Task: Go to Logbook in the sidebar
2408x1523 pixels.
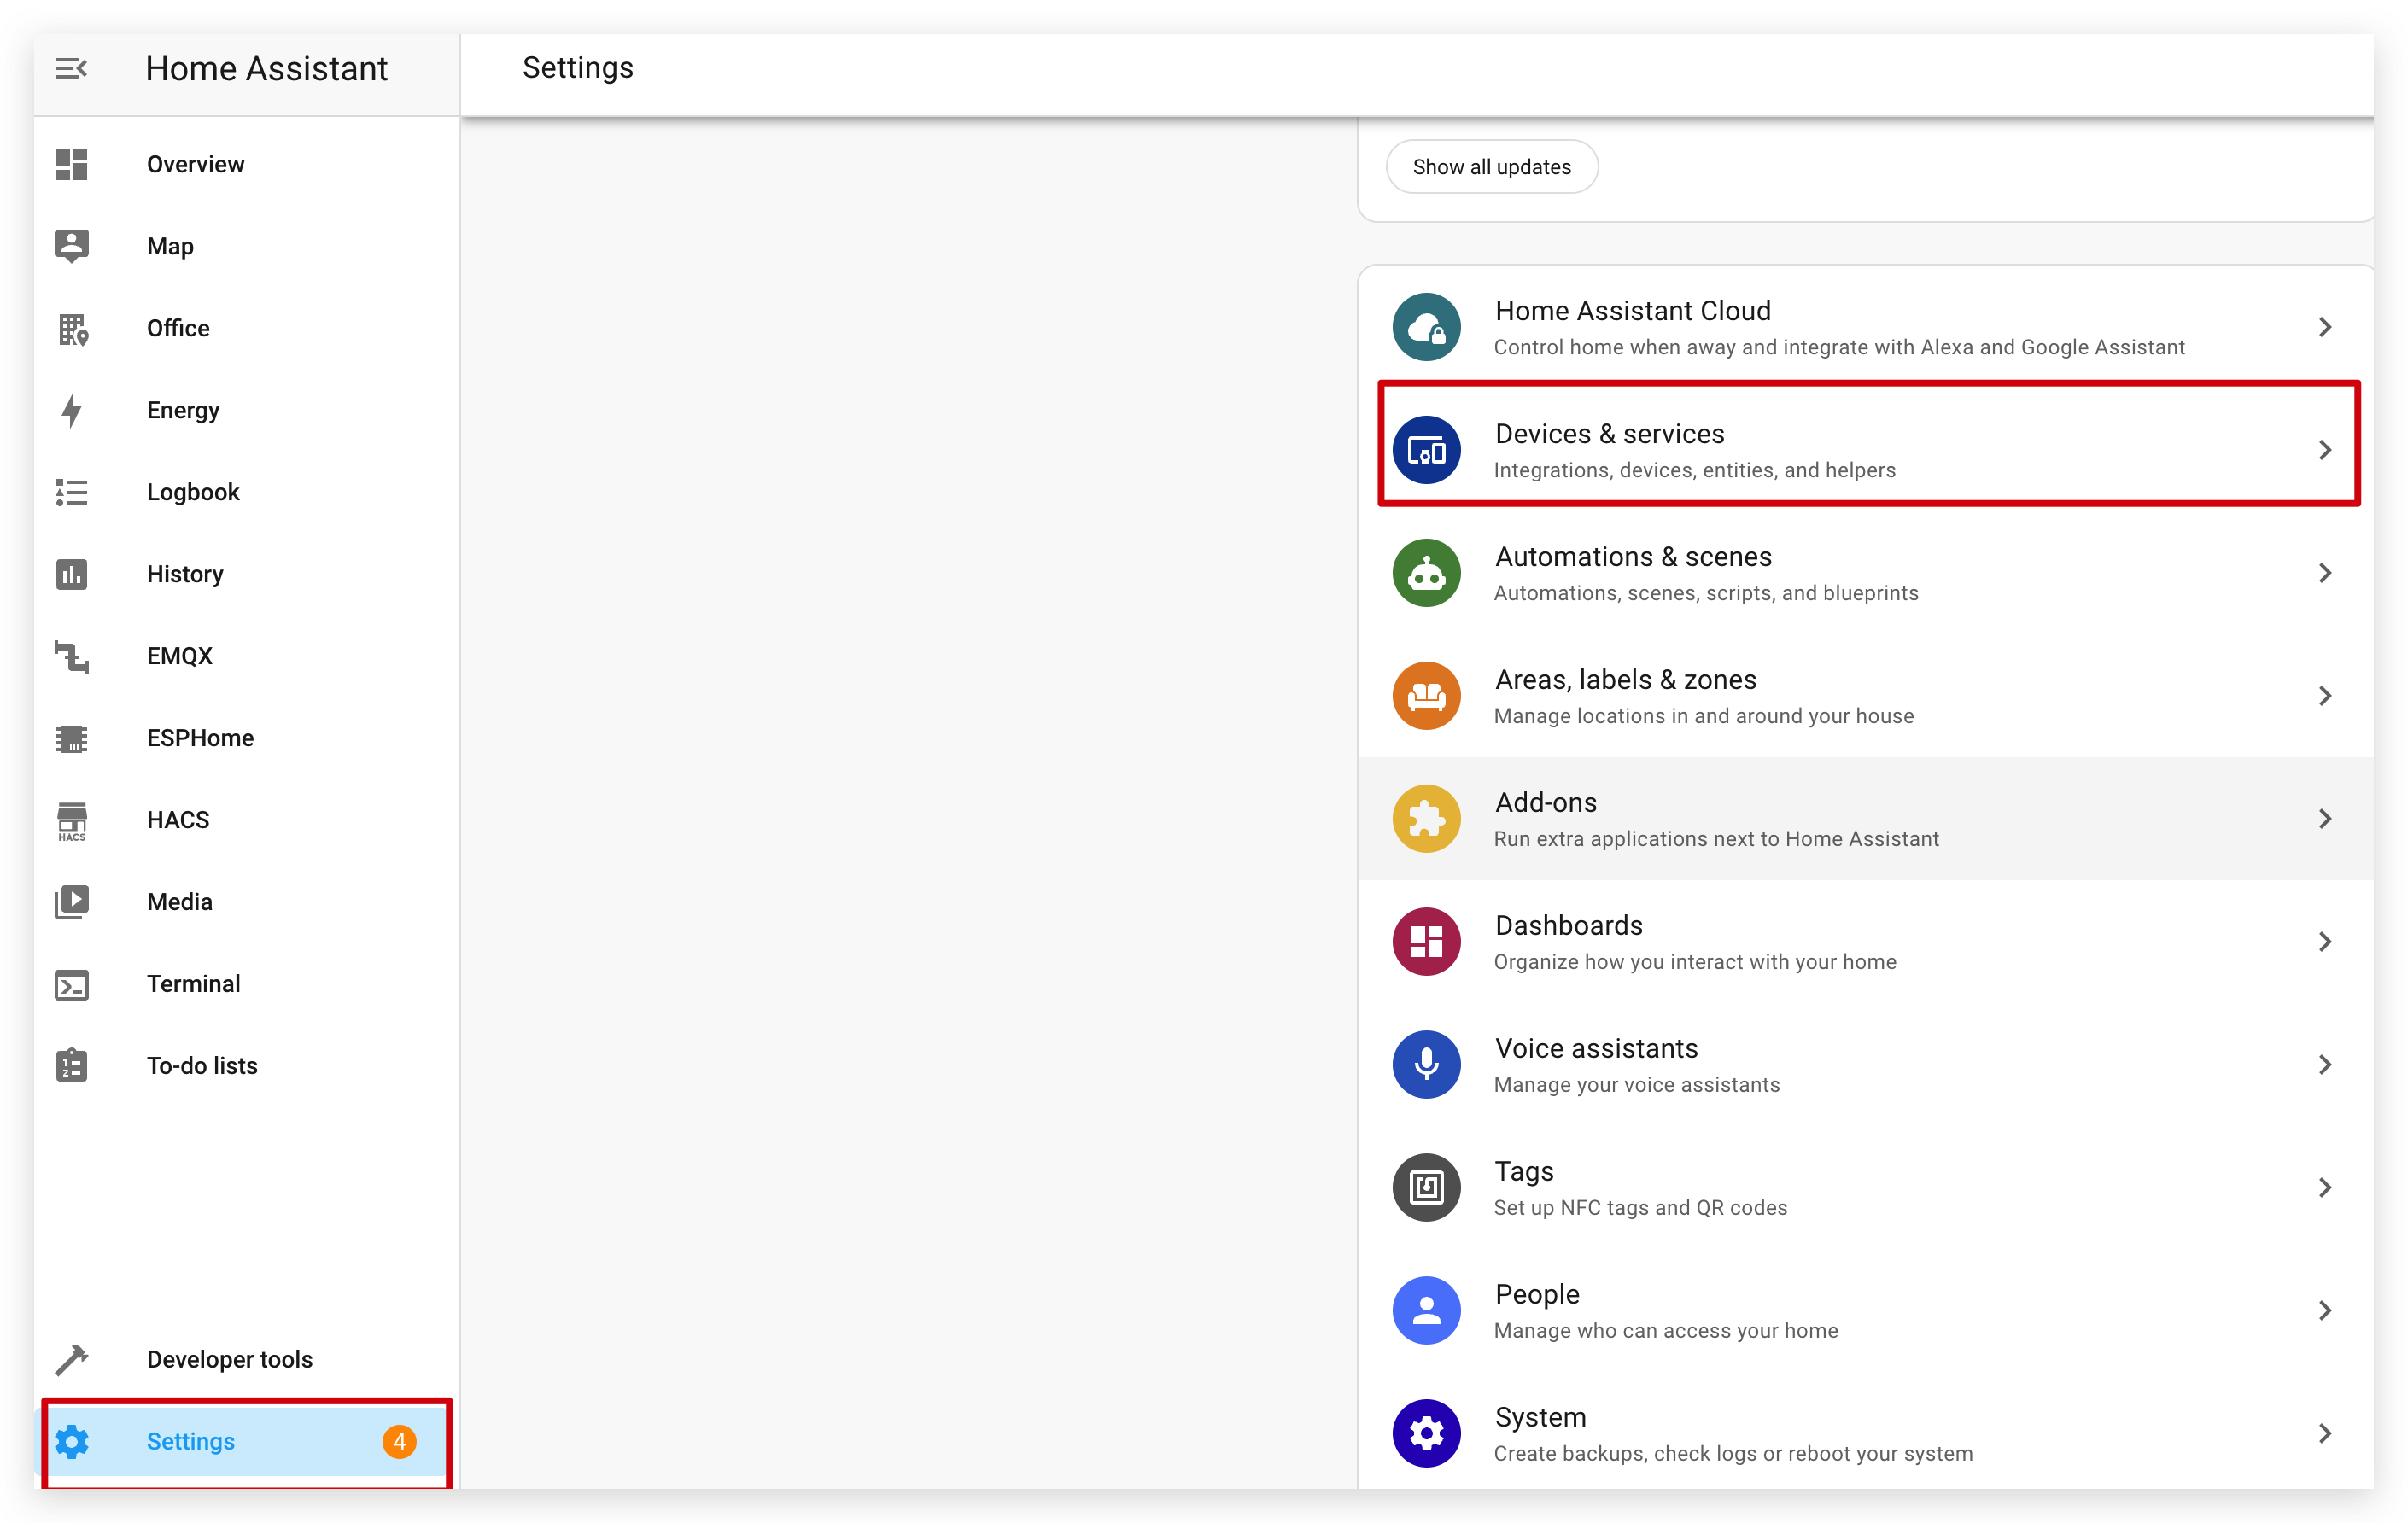Action: (246, 492)
